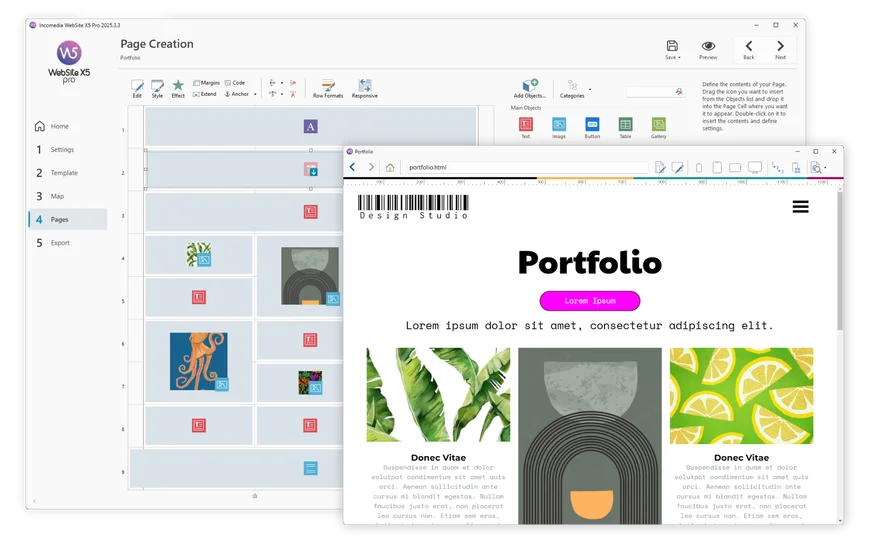
Task: Toggle the Extend cell option
Action: [205, 94]
